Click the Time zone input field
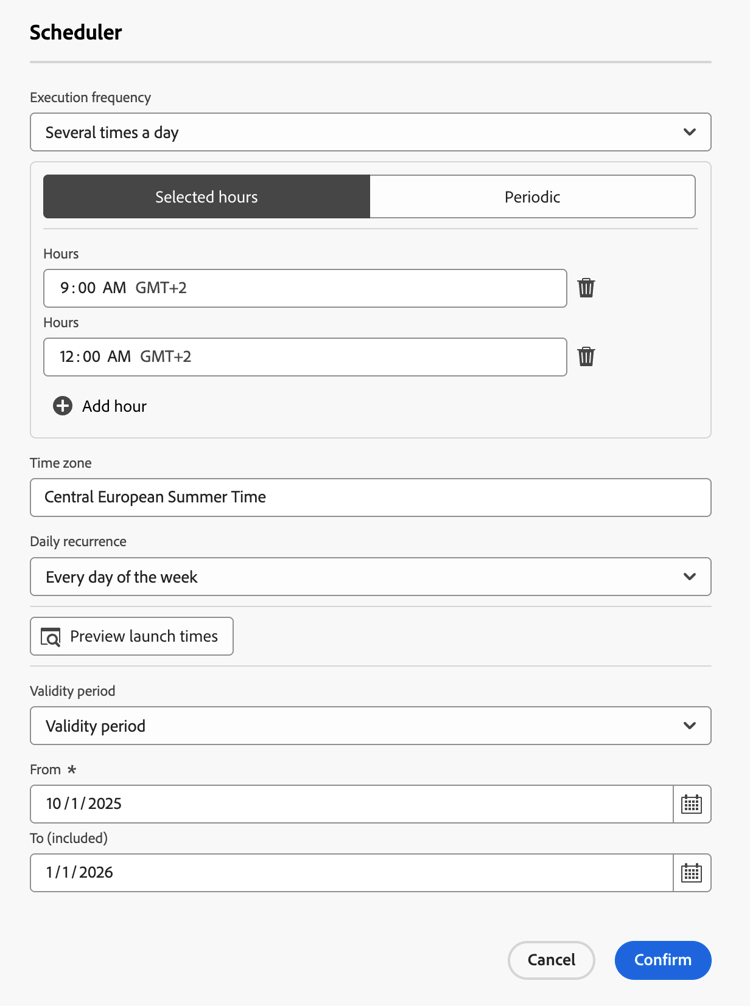750x1006 pixels. pos(370,497)
